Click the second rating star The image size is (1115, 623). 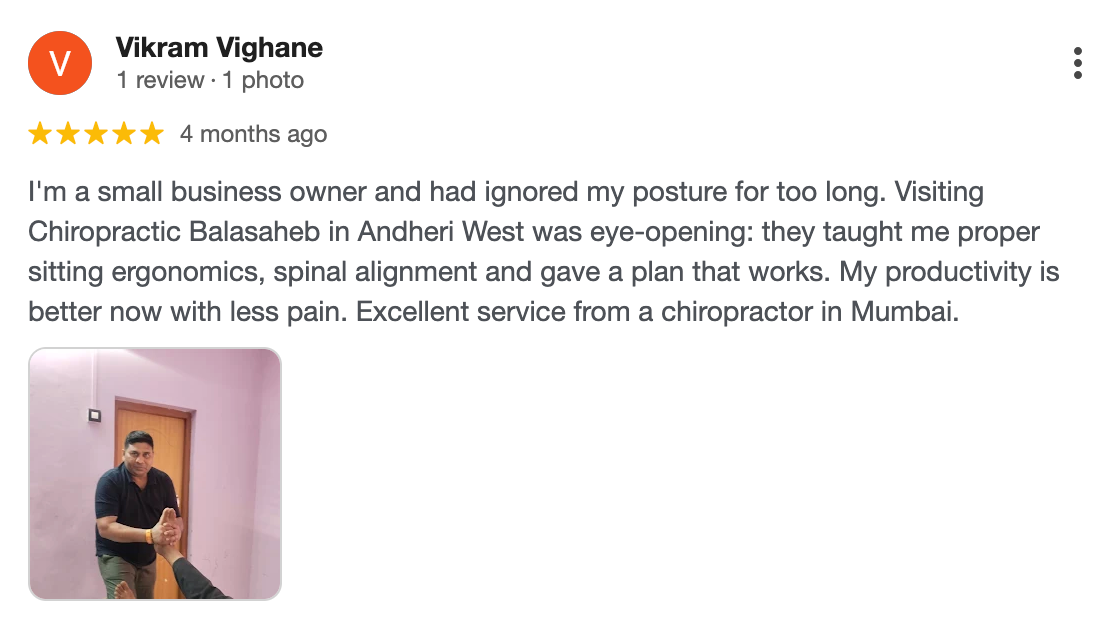pyautogui.click(x=68, y=134)
